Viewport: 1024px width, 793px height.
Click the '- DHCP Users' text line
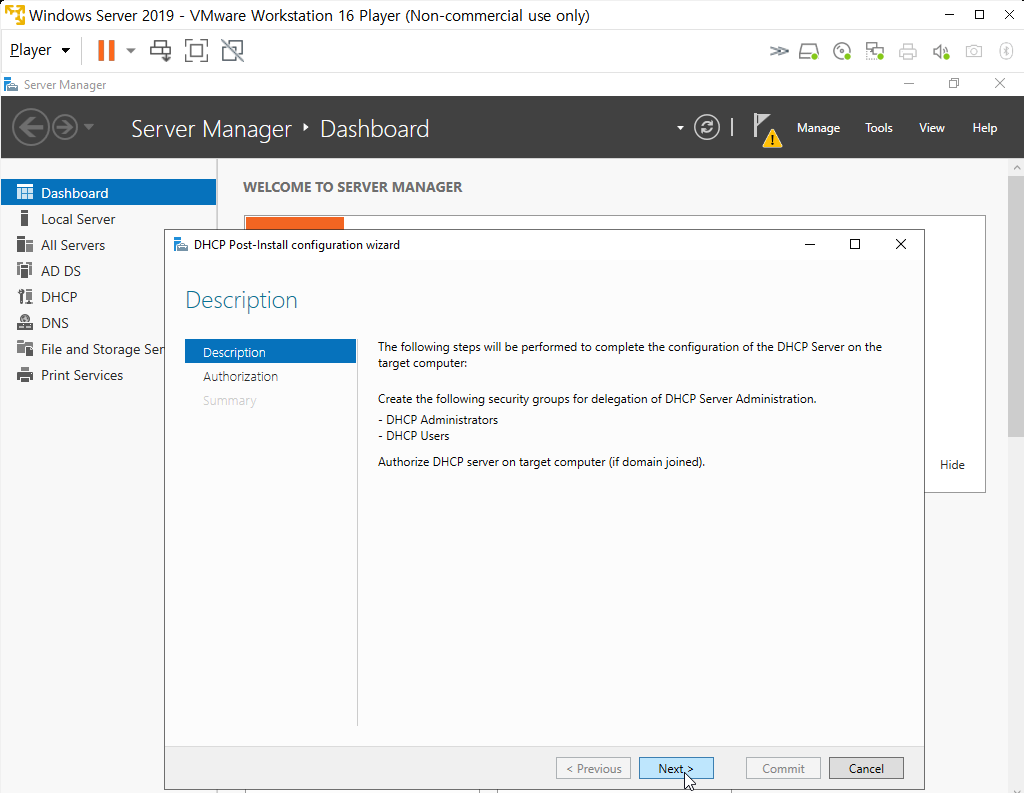[413, 436]
